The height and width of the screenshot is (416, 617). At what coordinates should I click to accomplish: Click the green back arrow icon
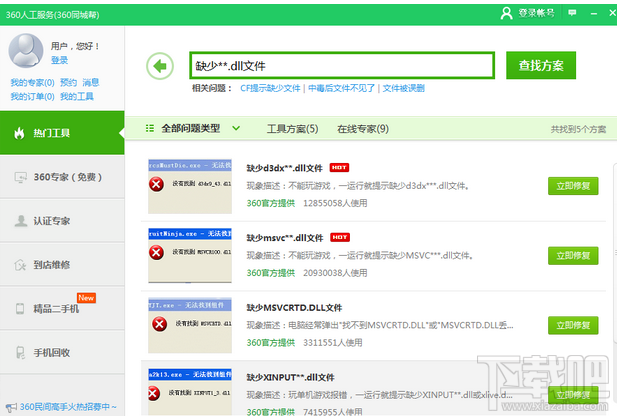pyautogui.click(x=160, y=66)
